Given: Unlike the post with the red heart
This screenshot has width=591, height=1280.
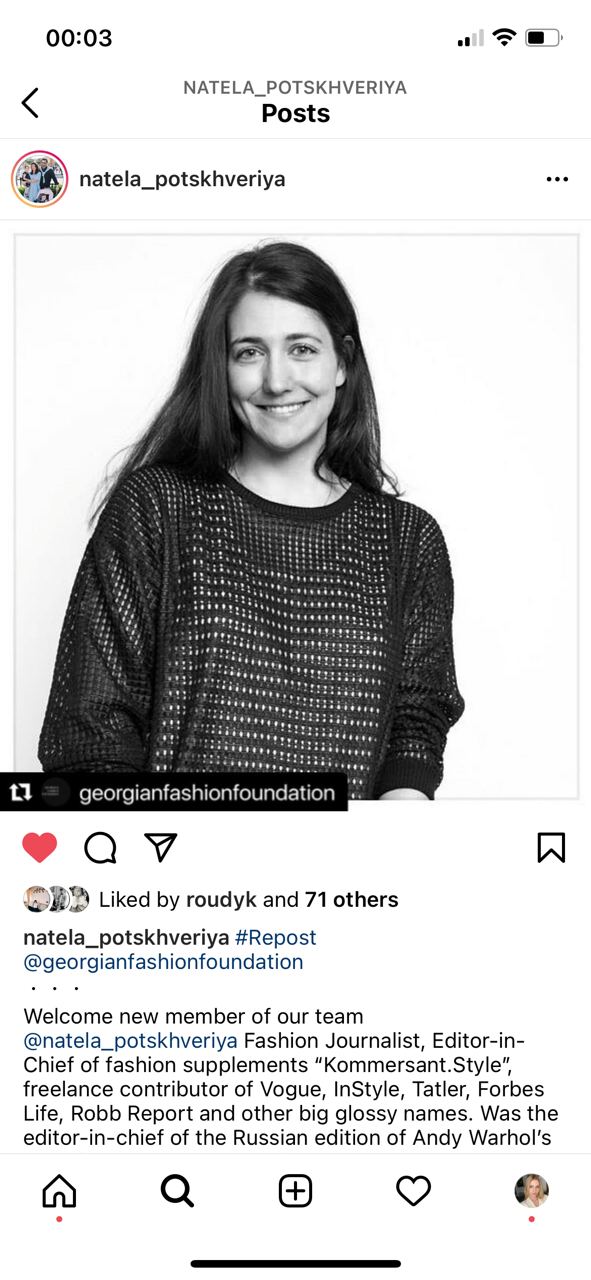Looking at the screenshot, I should 40,848.
